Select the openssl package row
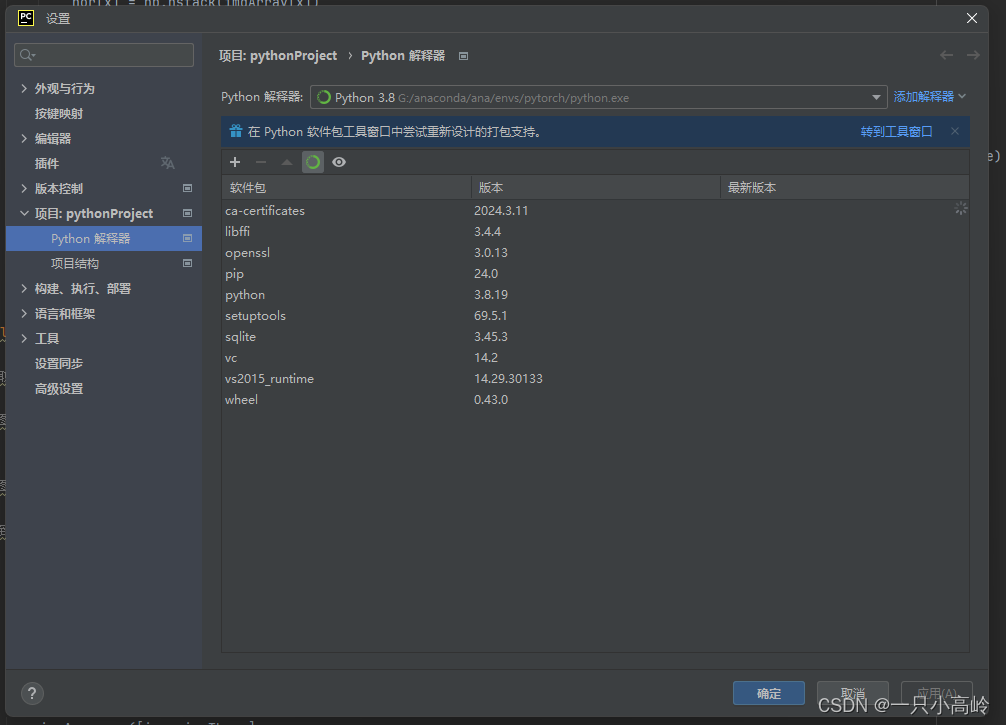 [595, 253]
